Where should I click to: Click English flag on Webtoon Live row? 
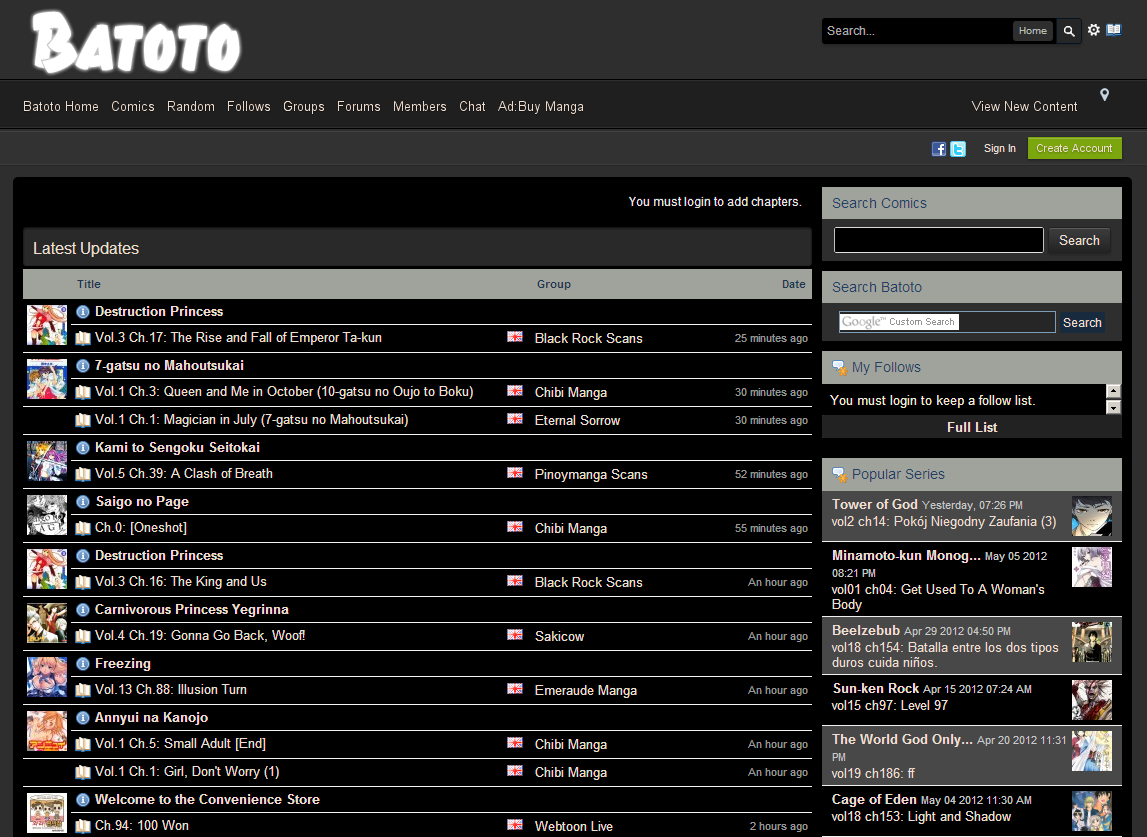tap(515, 824)
